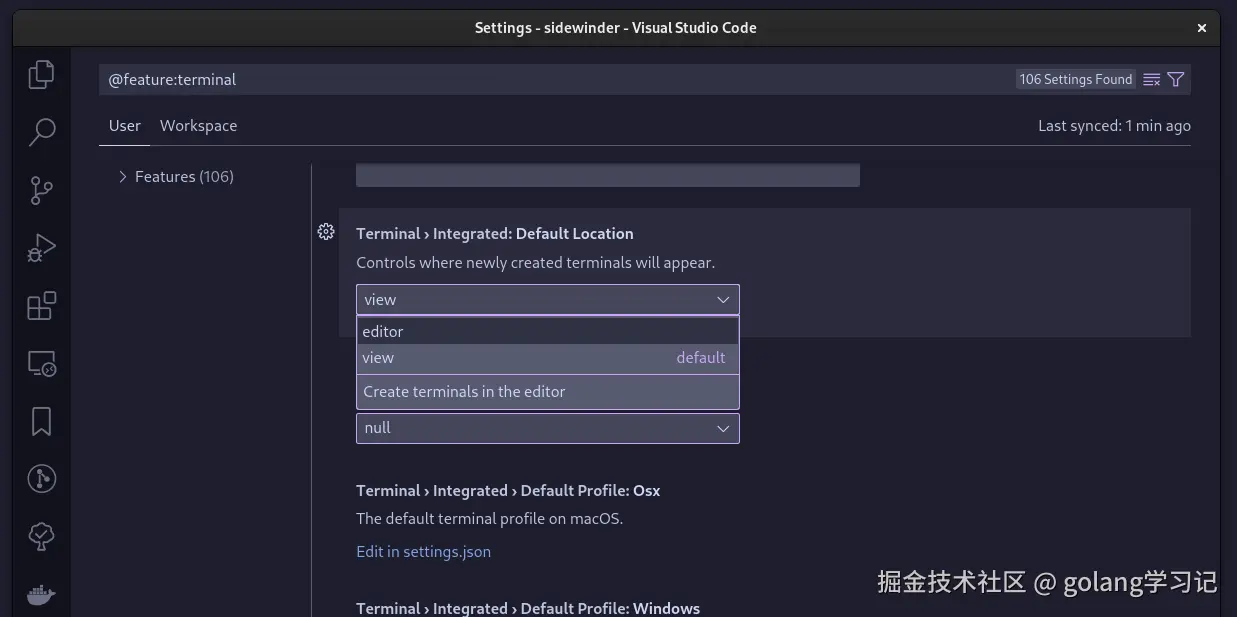Open the Search view icon
Screen dimensions: 1237x617
(x=41, y=132)
